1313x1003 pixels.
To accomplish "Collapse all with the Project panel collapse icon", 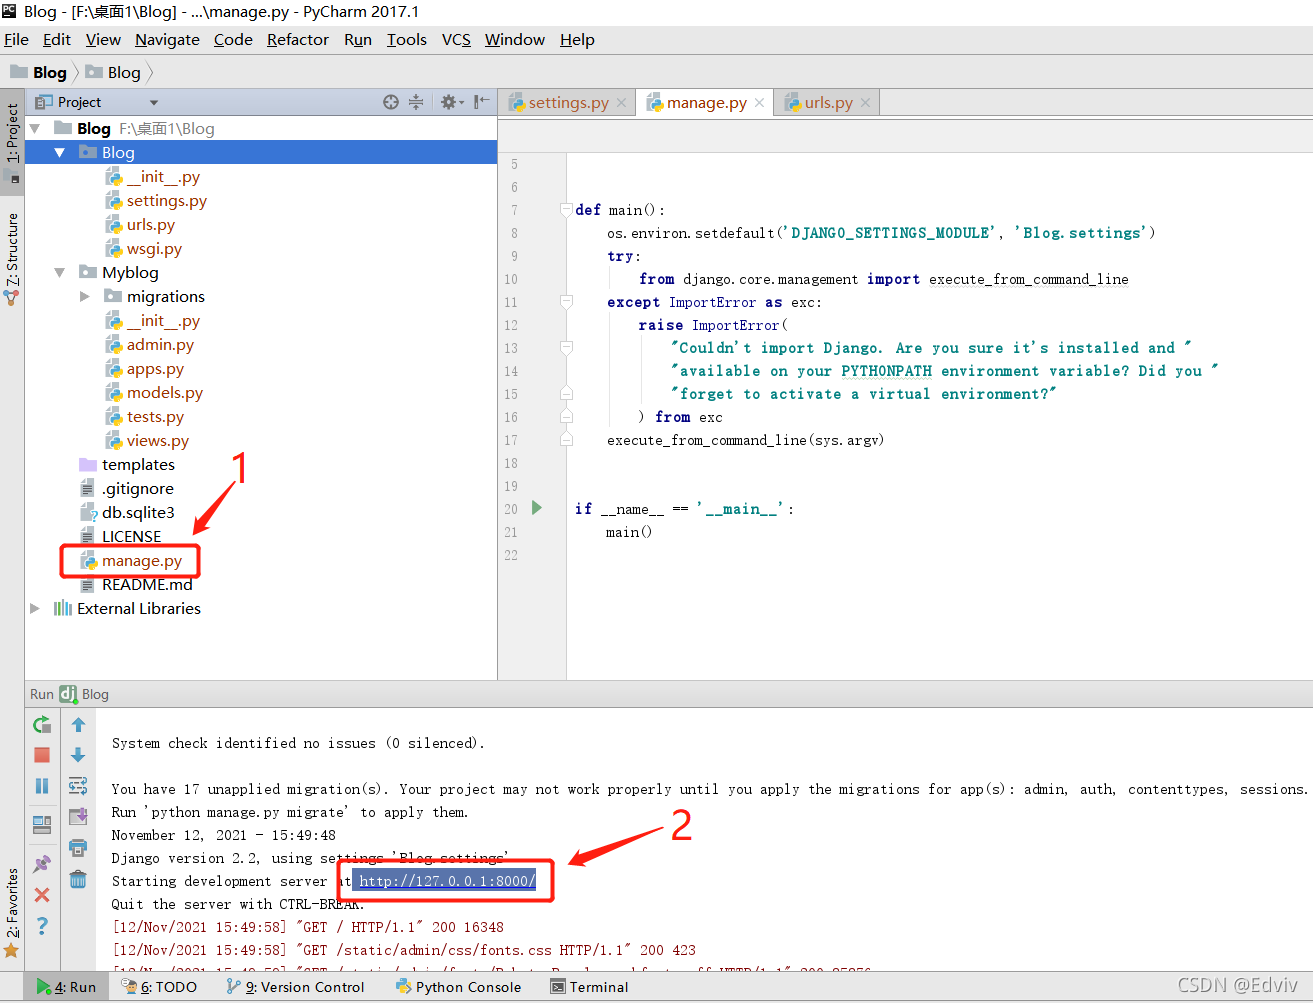I will [x=416, y=102].
